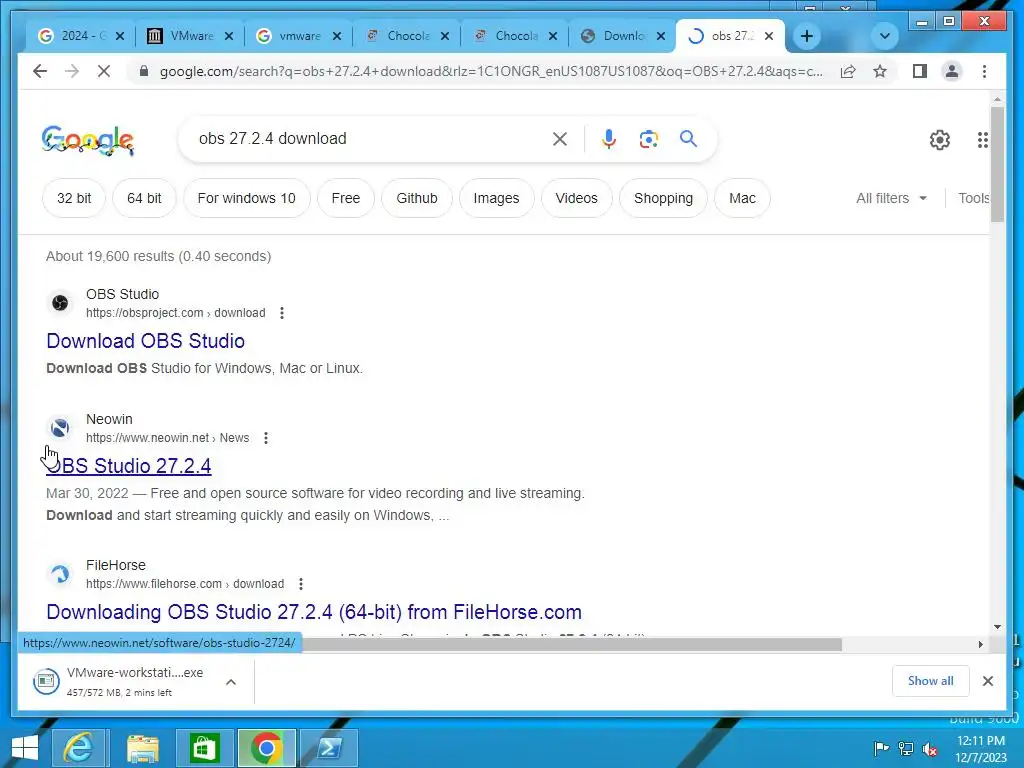Open more options for FileHorse result
The image size is (1024, 768).
(x=300, y=584)
